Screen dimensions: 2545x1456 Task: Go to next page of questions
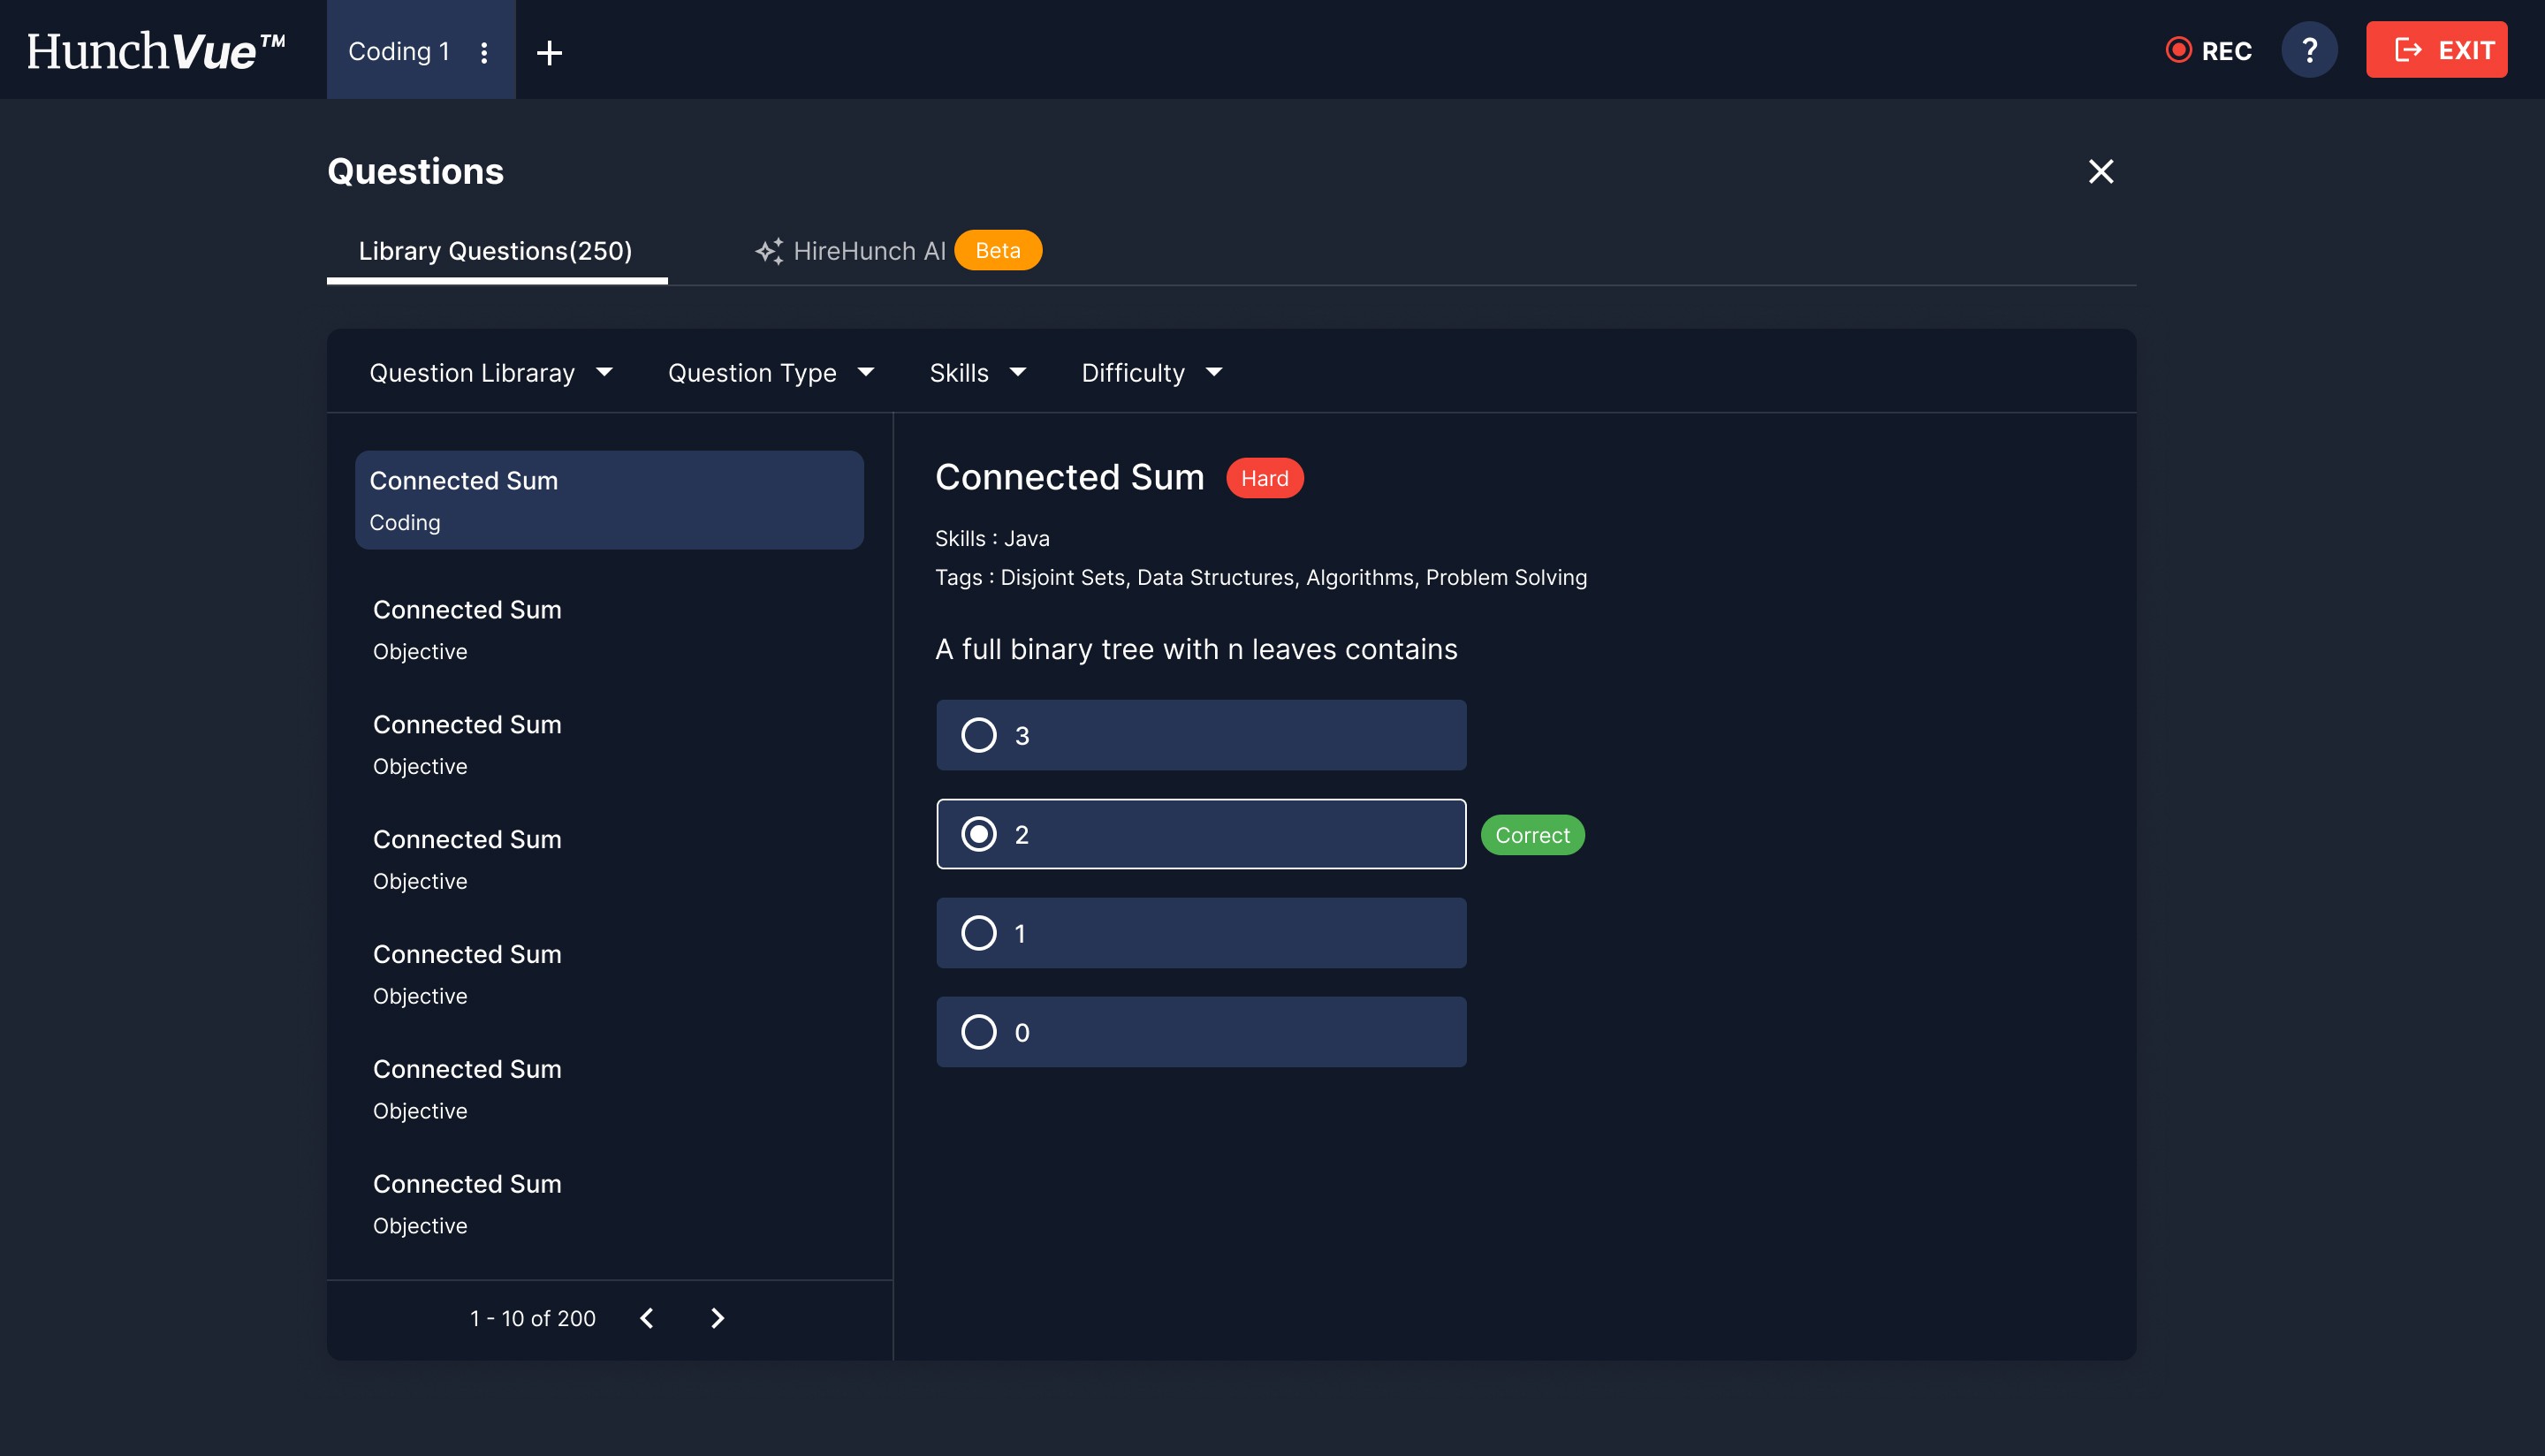[x=717, y=1318]
